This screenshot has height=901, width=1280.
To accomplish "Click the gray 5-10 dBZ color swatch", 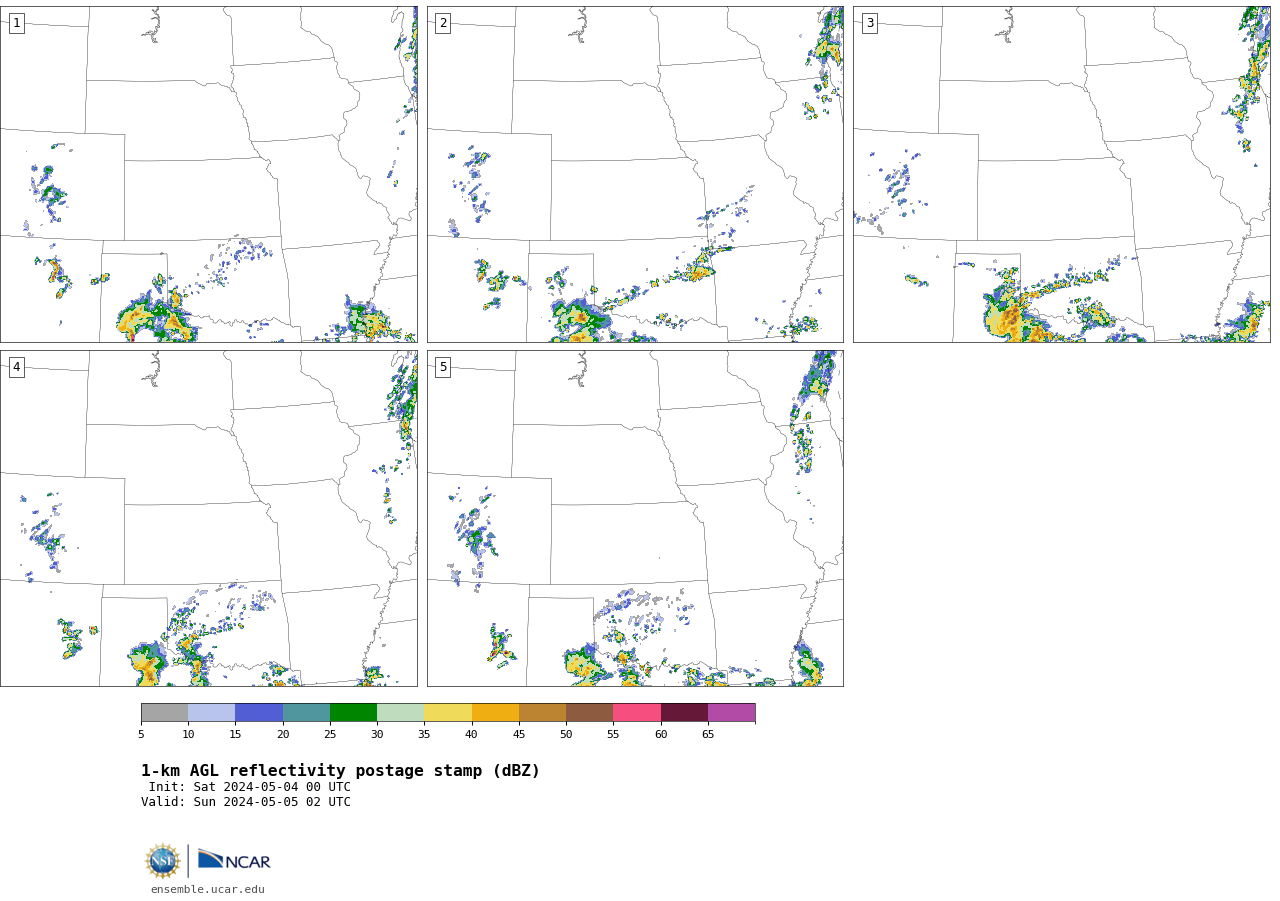I will [164, 713].
